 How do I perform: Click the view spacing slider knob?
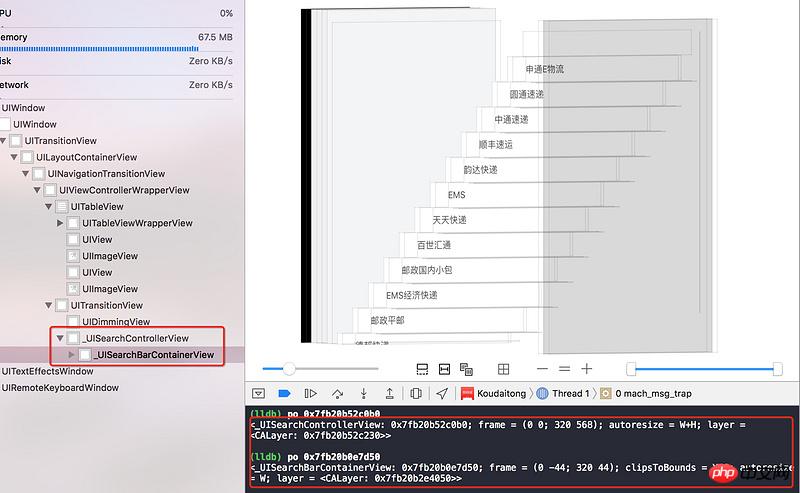pyautogui.click(x=289, y=368)
